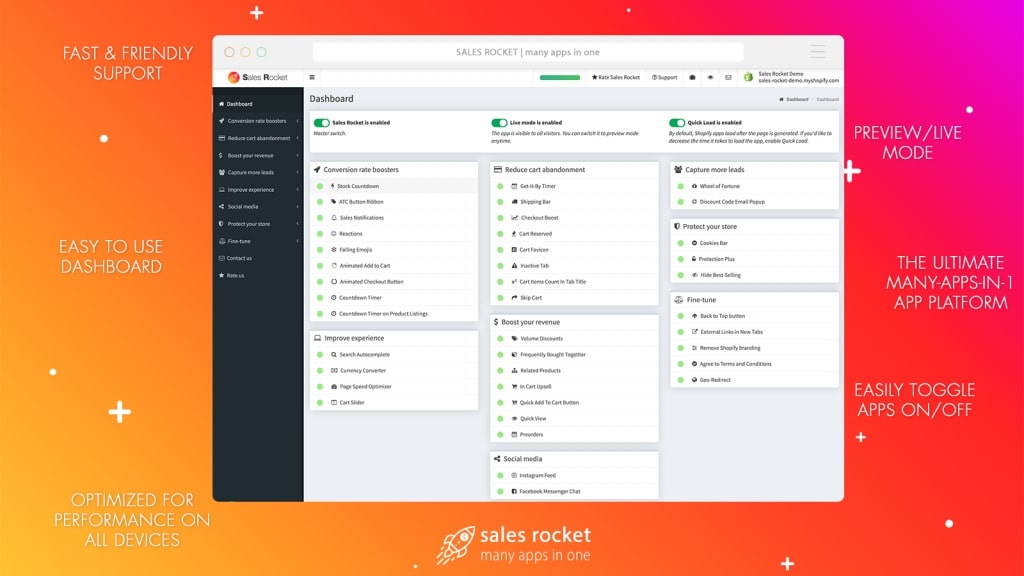Toggle the Reactions green status dot
Image resolution: width=1024 pixels, height=576 pixels.
coord(320,234)
